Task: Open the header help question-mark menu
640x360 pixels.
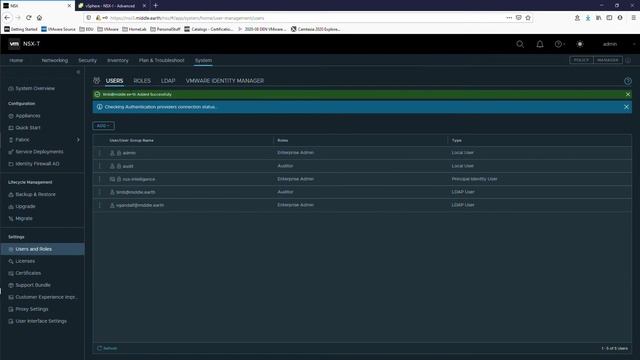Action: (559, 44)
